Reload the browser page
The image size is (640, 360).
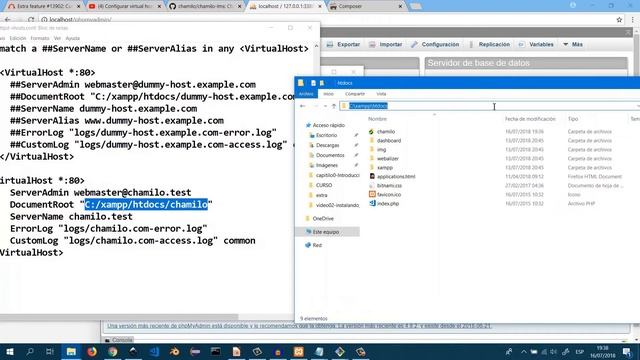coord(31,19)
